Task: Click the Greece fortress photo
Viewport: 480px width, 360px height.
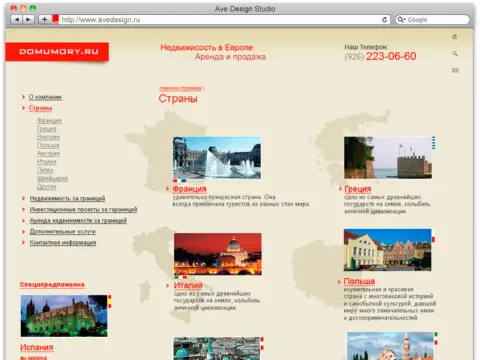Action: tap(388, 158)
